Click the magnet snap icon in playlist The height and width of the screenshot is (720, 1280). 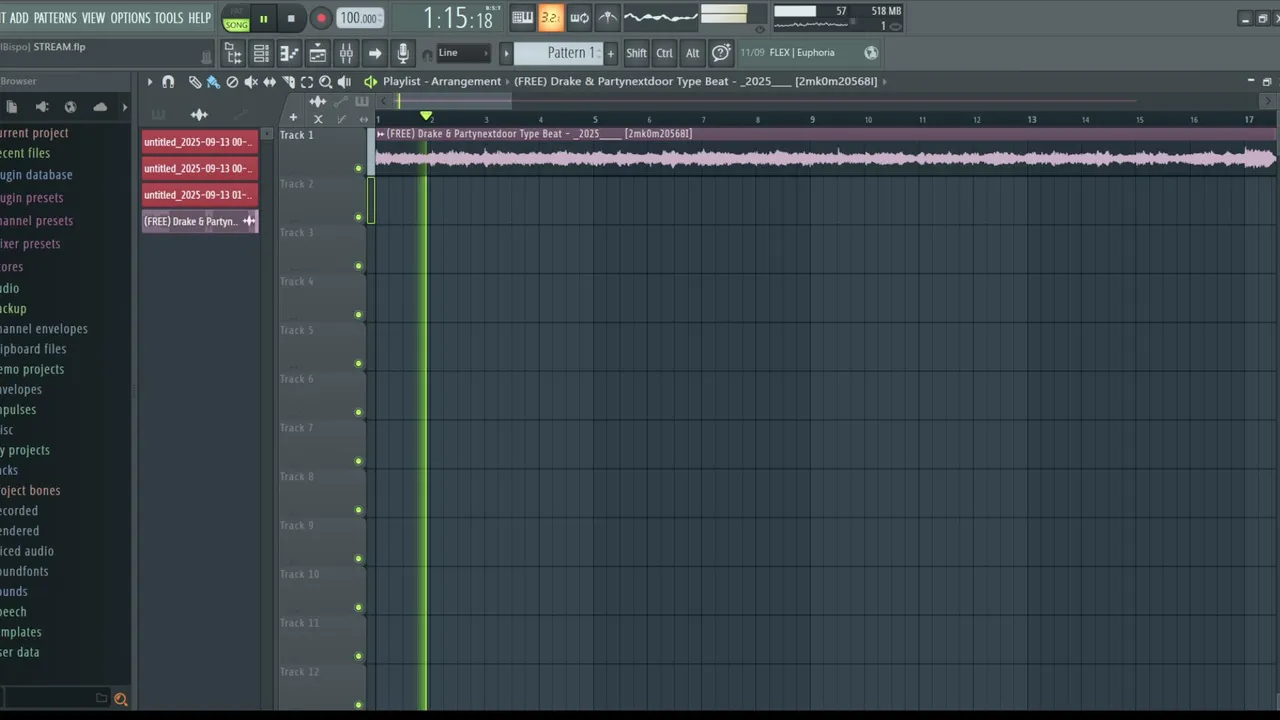coord(168,82)
